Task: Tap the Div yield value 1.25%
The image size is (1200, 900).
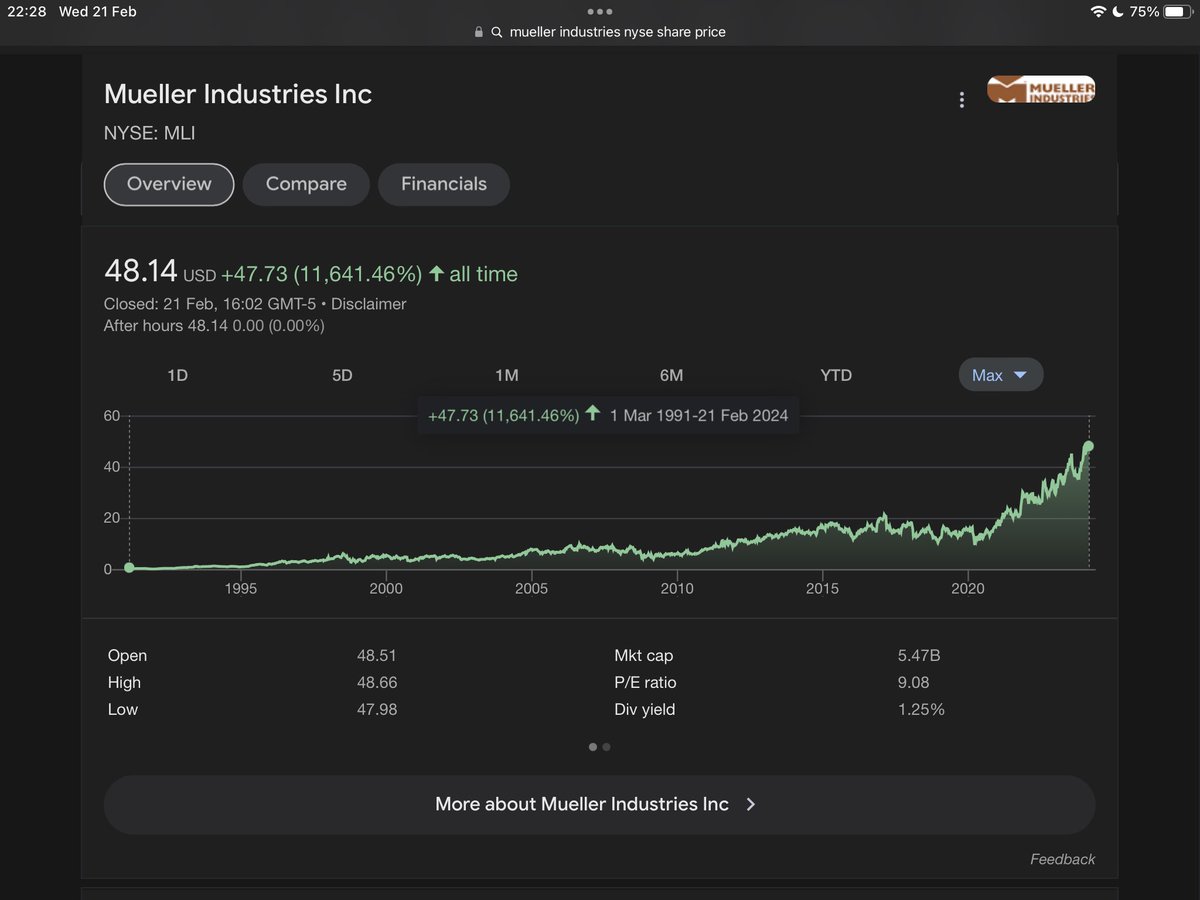Action: point(921,710)
